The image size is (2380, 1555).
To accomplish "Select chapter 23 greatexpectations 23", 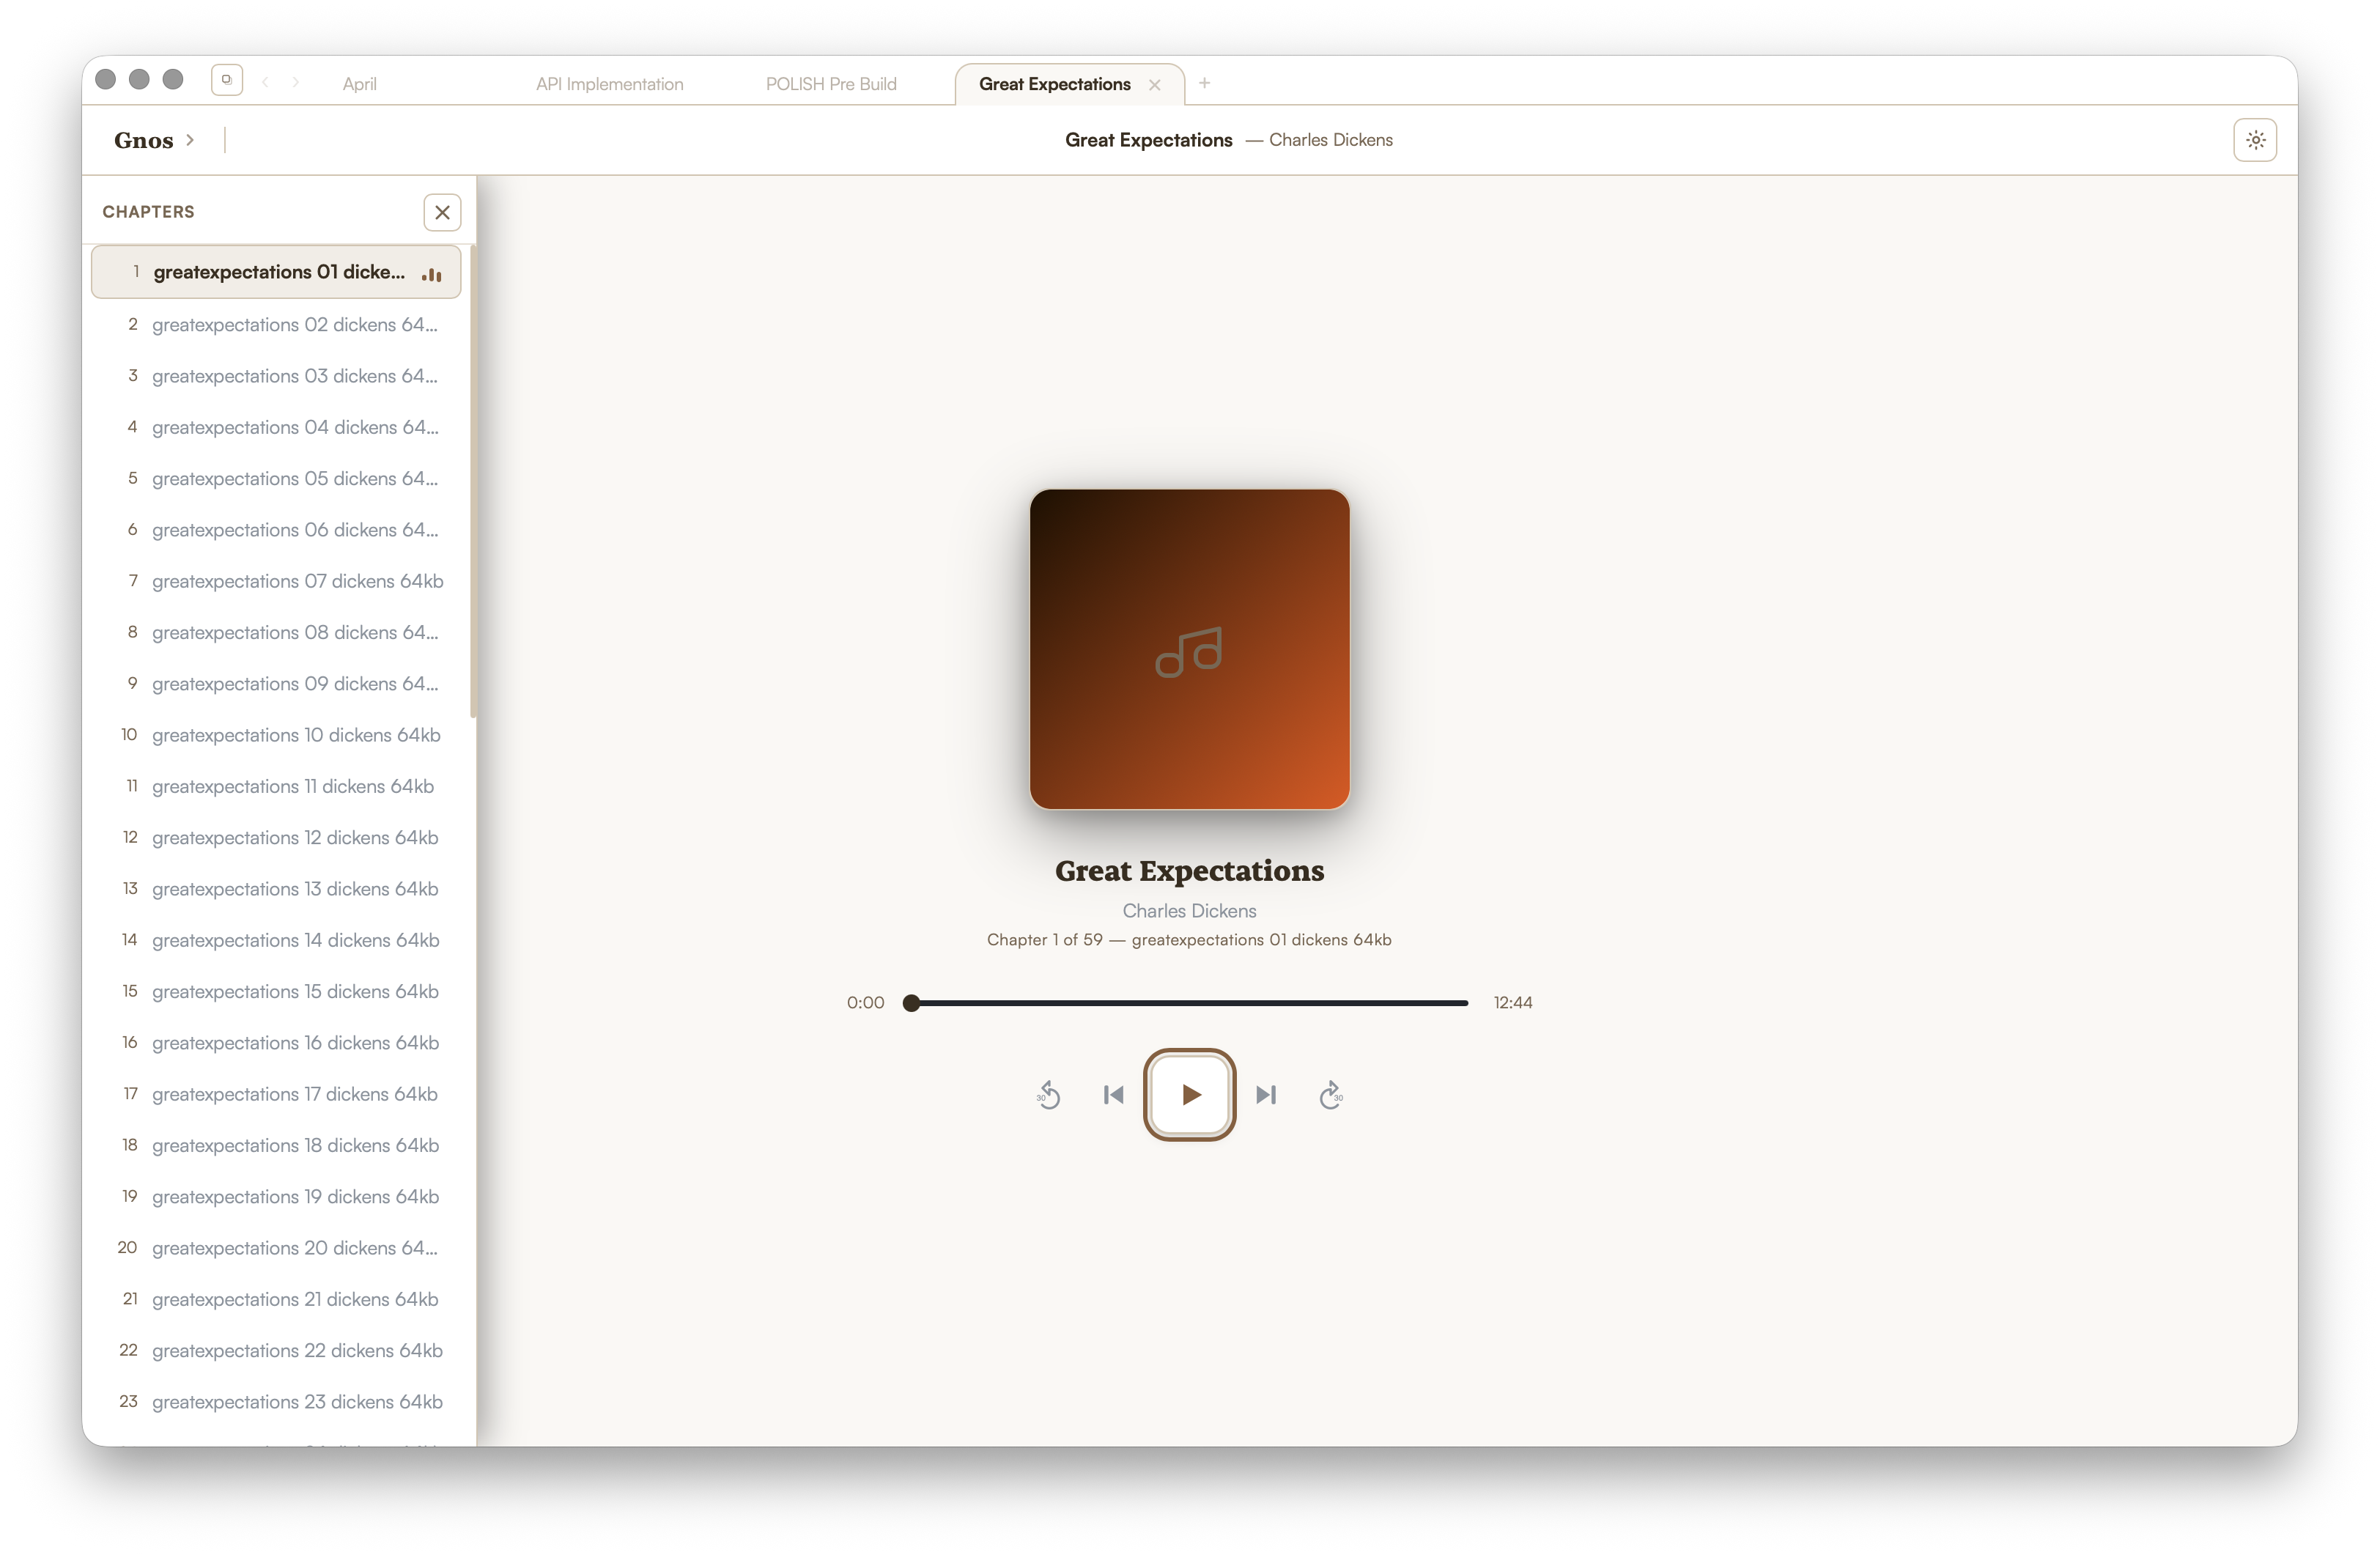I will [276, 1402].
